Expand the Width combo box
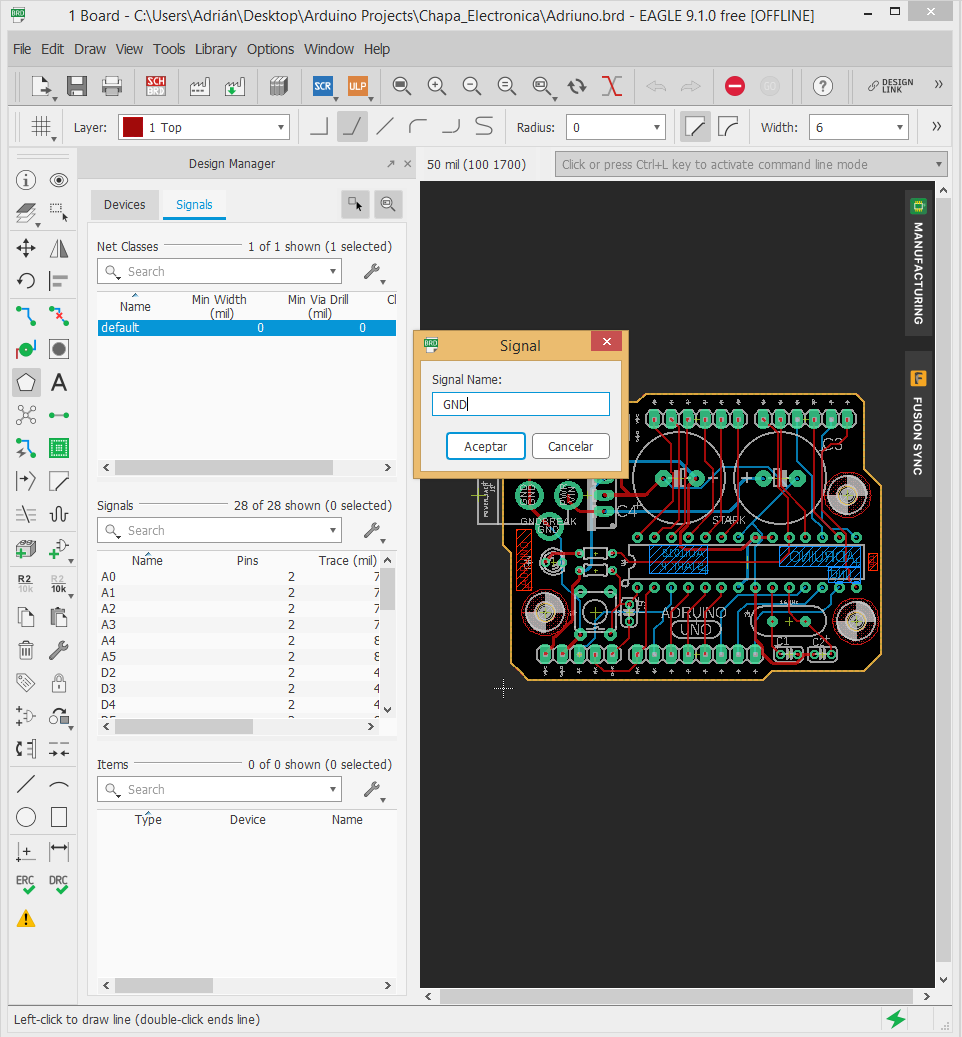The width and height of the screenshot is (962, 1037). pyautogui.click(x=900, y=128)
